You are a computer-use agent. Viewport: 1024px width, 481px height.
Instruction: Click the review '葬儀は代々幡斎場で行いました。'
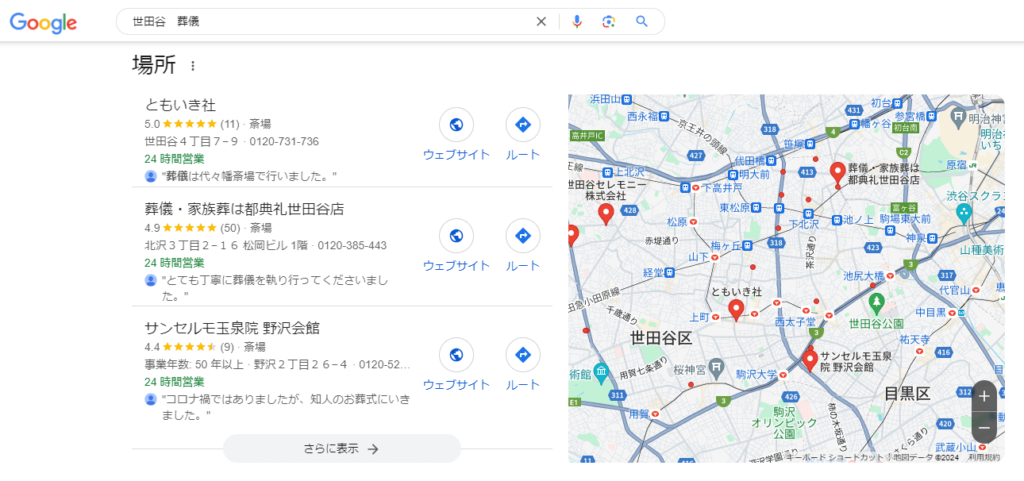(x=249, y=176)
